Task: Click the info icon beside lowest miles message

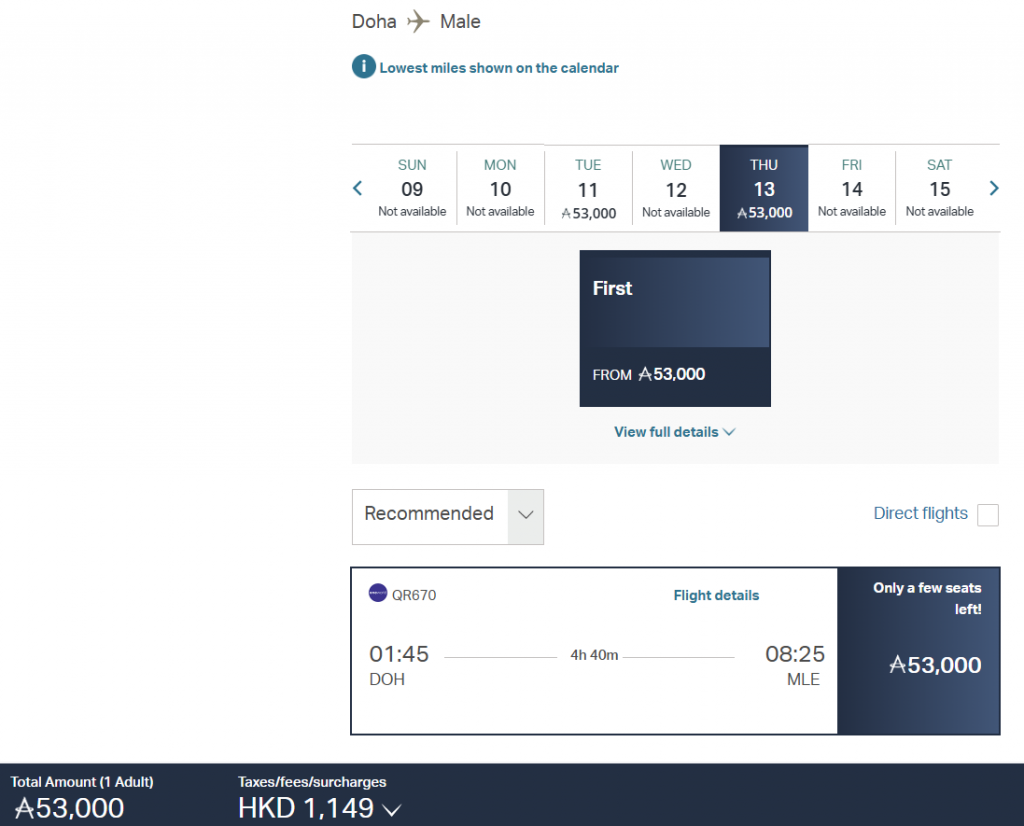Action: pos(363,67)
